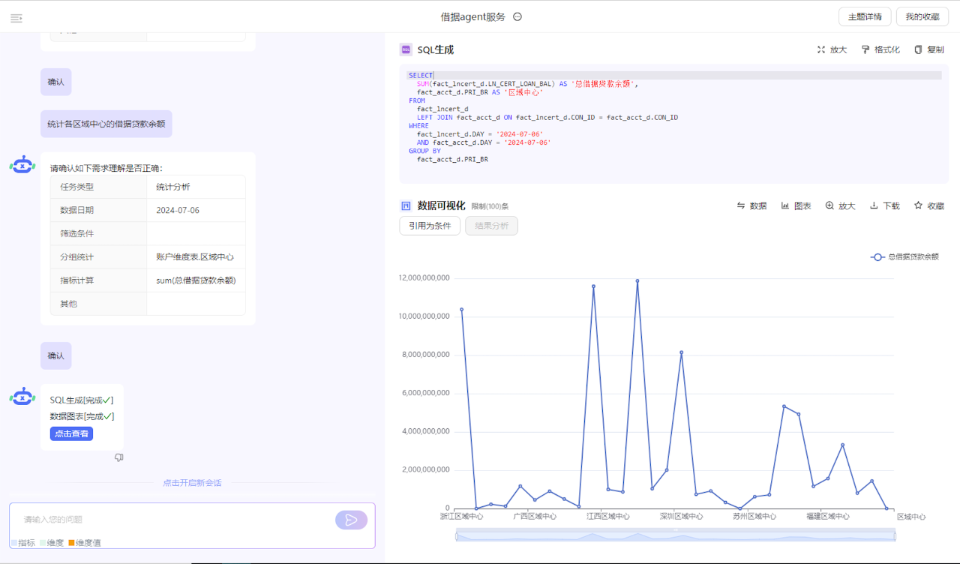Zoom the visualization with 放大 magnifier
Viewport: 960px width, 564px height.
pos(840,206)
